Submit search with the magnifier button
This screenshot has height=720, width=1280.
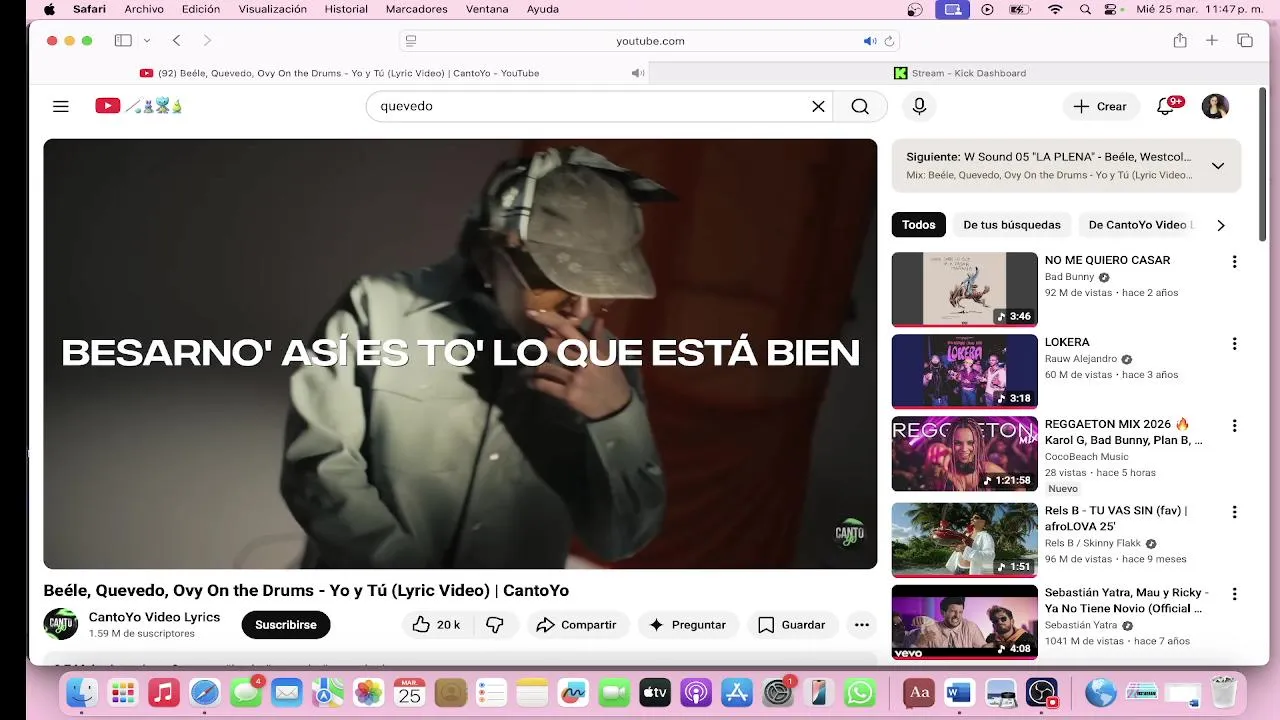(860, 106)
